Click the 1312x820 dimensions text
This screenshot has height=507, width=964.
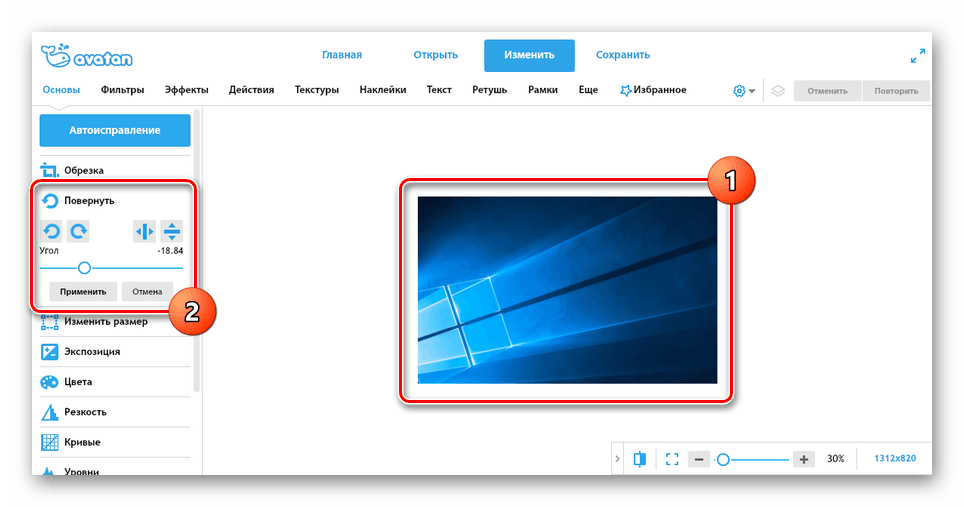895,458
